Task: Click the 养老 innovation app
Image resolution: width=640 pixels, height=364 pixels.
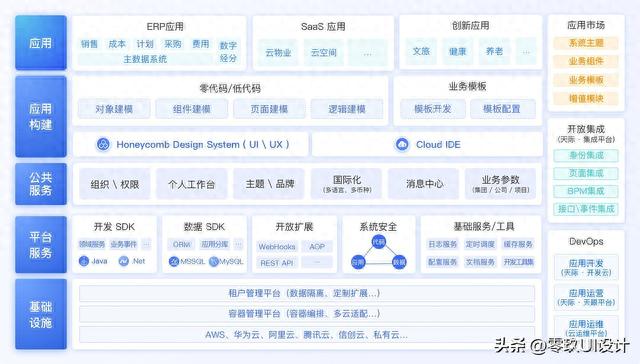Action: 494,51
